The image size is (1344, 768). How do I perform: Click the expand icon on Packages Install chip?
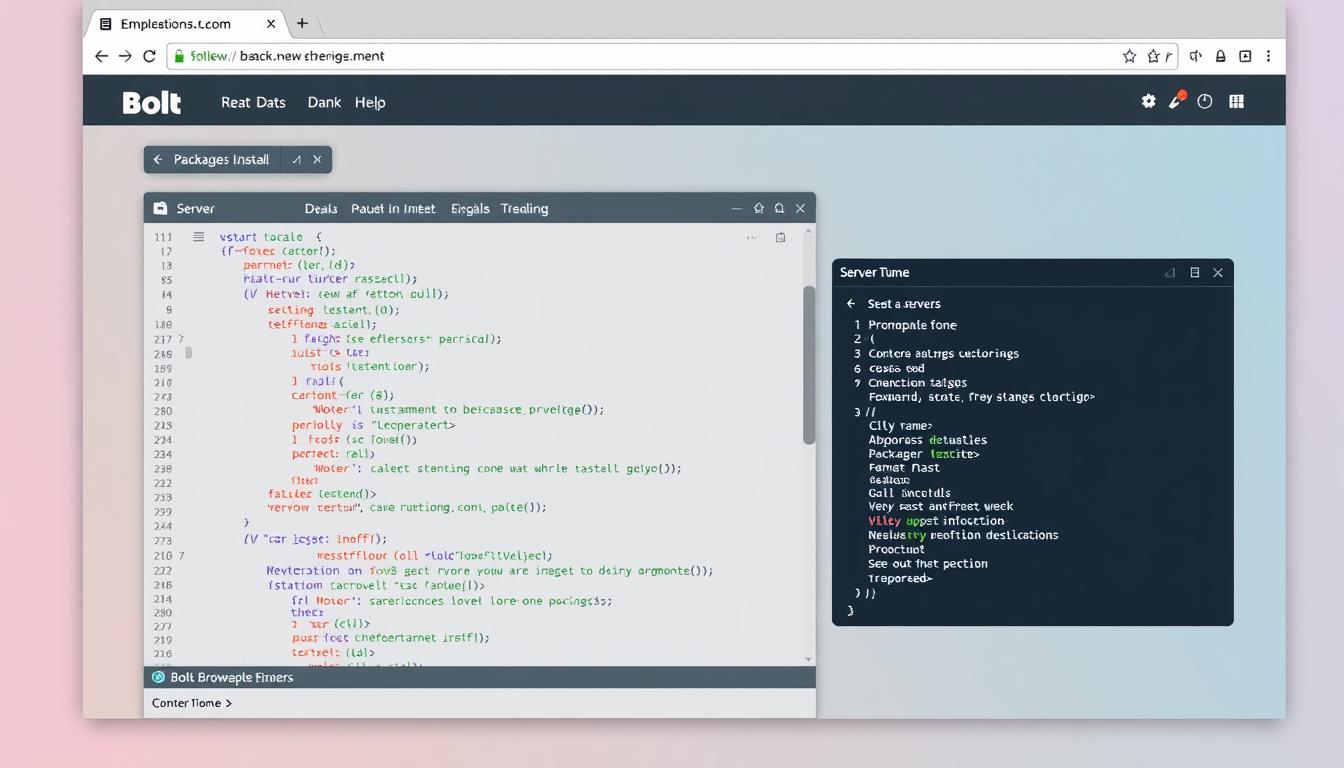pyautogui.click(x=296, y=160)
